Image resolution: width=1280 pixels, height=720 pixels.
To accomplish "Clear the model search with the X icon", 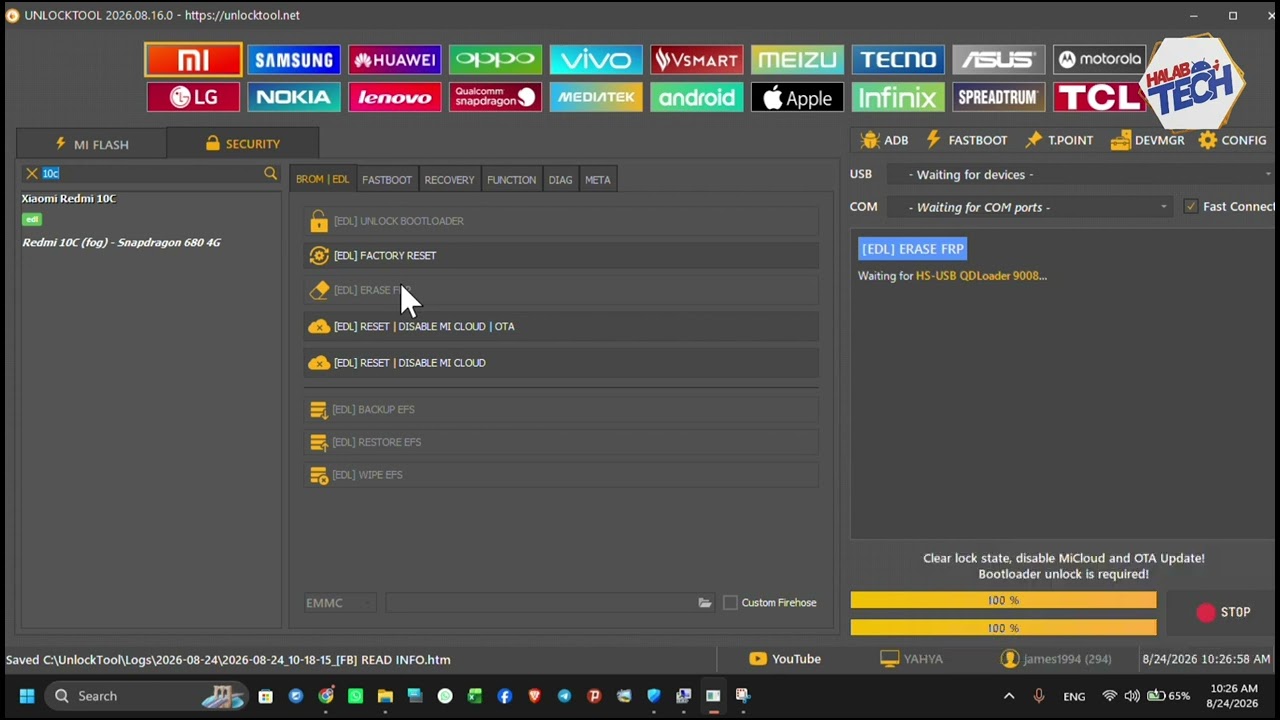I will (32, 174).
